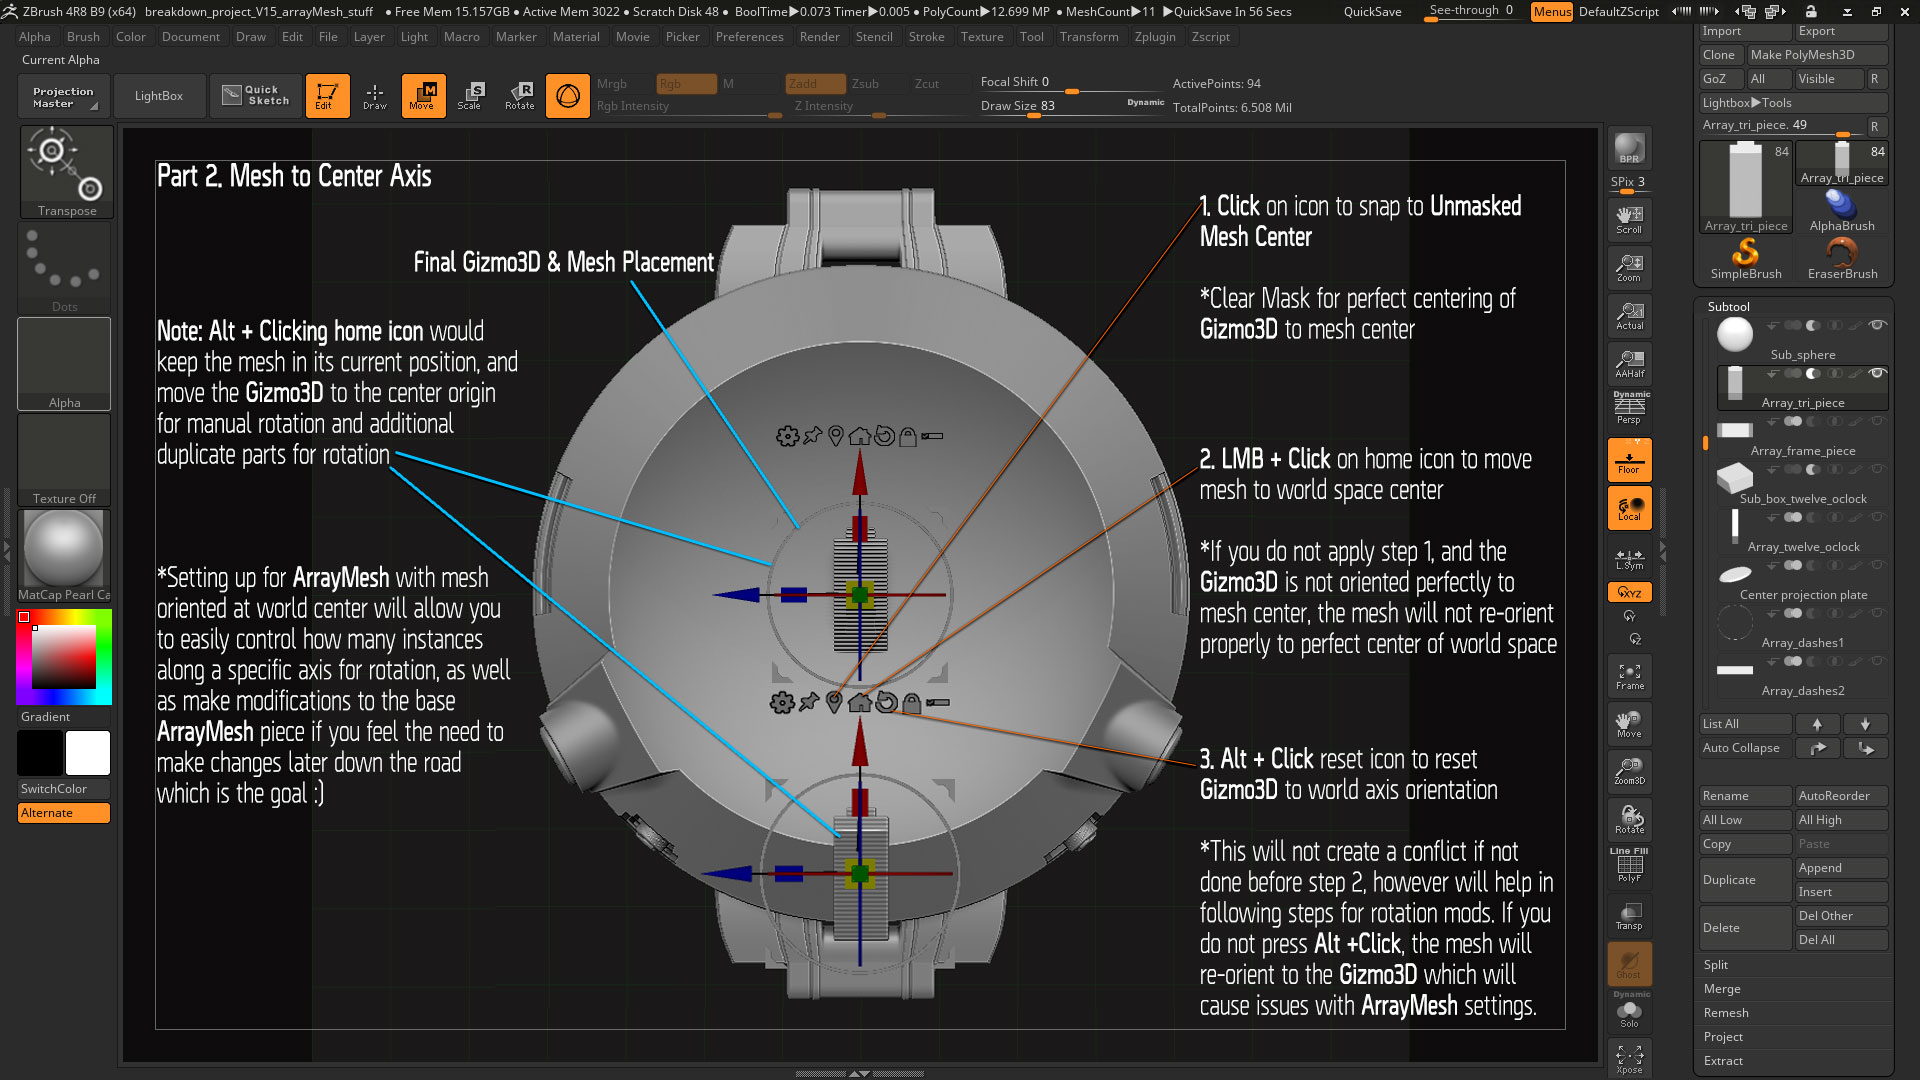The image size is (1920, 1080).
Task: Open the Brush menu
Action: point(83,37)
